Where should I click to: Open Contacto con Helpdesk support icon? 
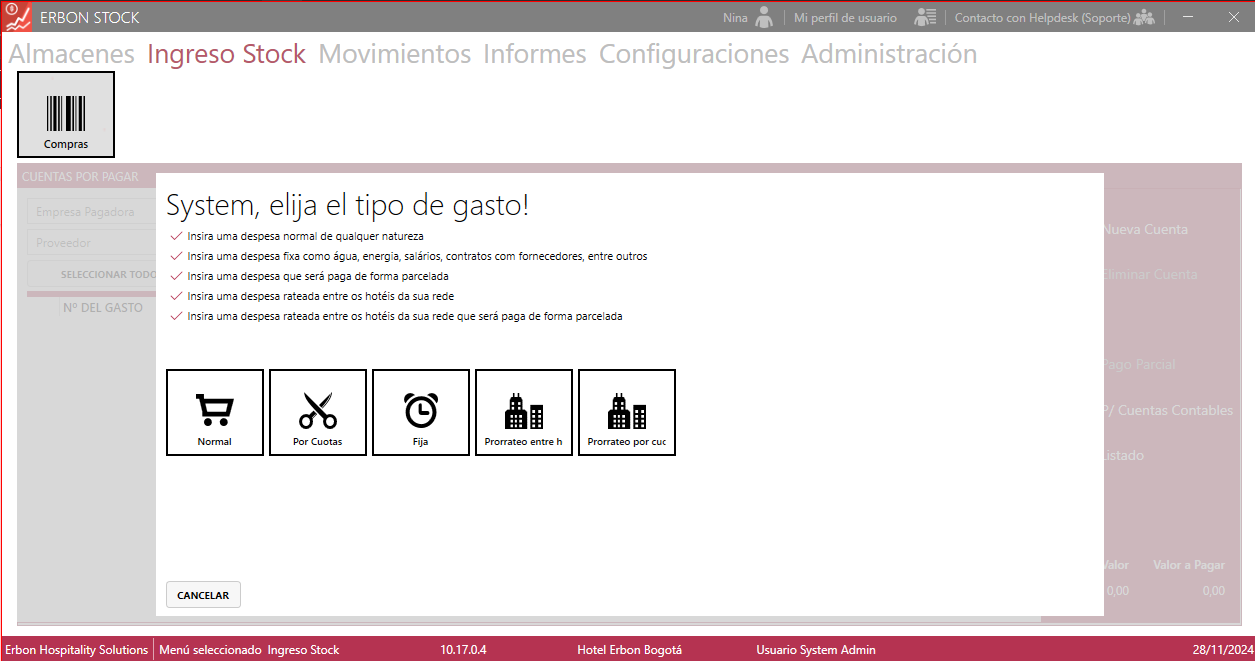[x=1144, y=17]
